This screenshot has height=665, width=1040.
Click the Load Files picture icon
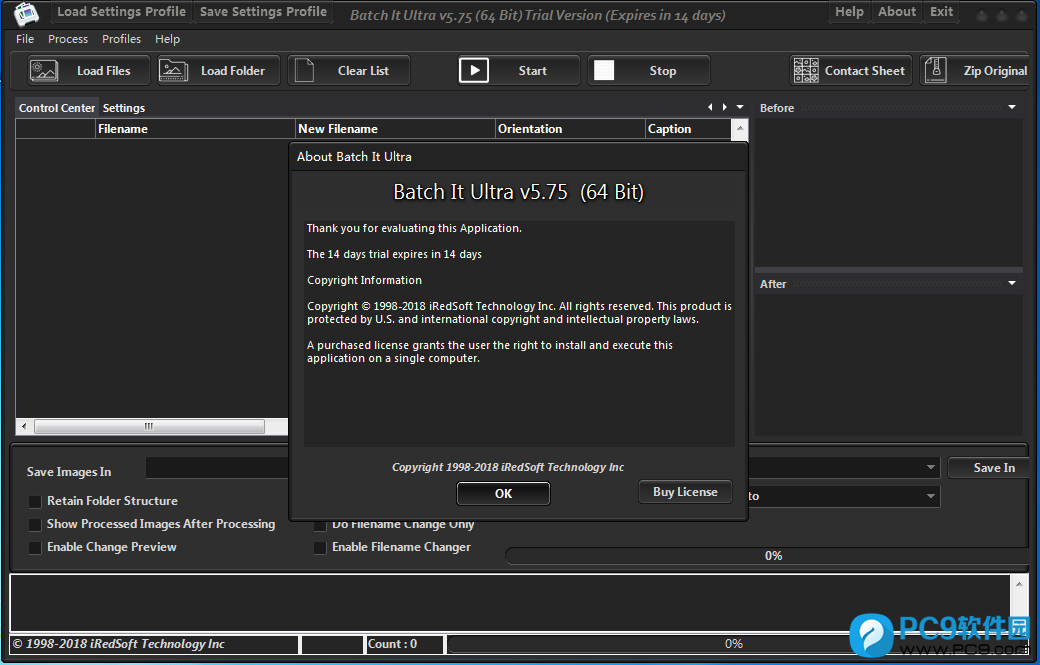click(x=44, y=70)
